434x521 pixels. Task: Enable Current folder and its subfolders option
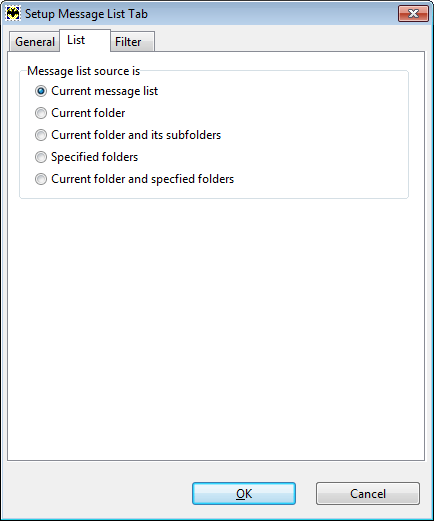41,135
